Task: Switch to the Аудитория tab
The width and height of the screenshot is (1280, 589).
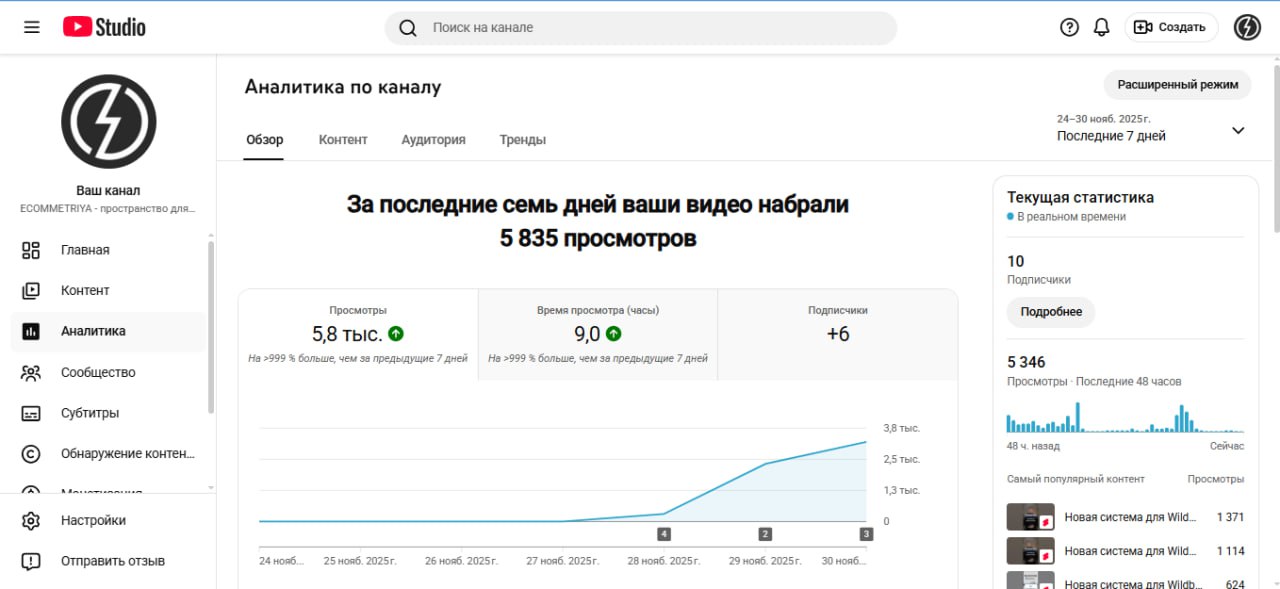Action: click(x=433, y=140)
